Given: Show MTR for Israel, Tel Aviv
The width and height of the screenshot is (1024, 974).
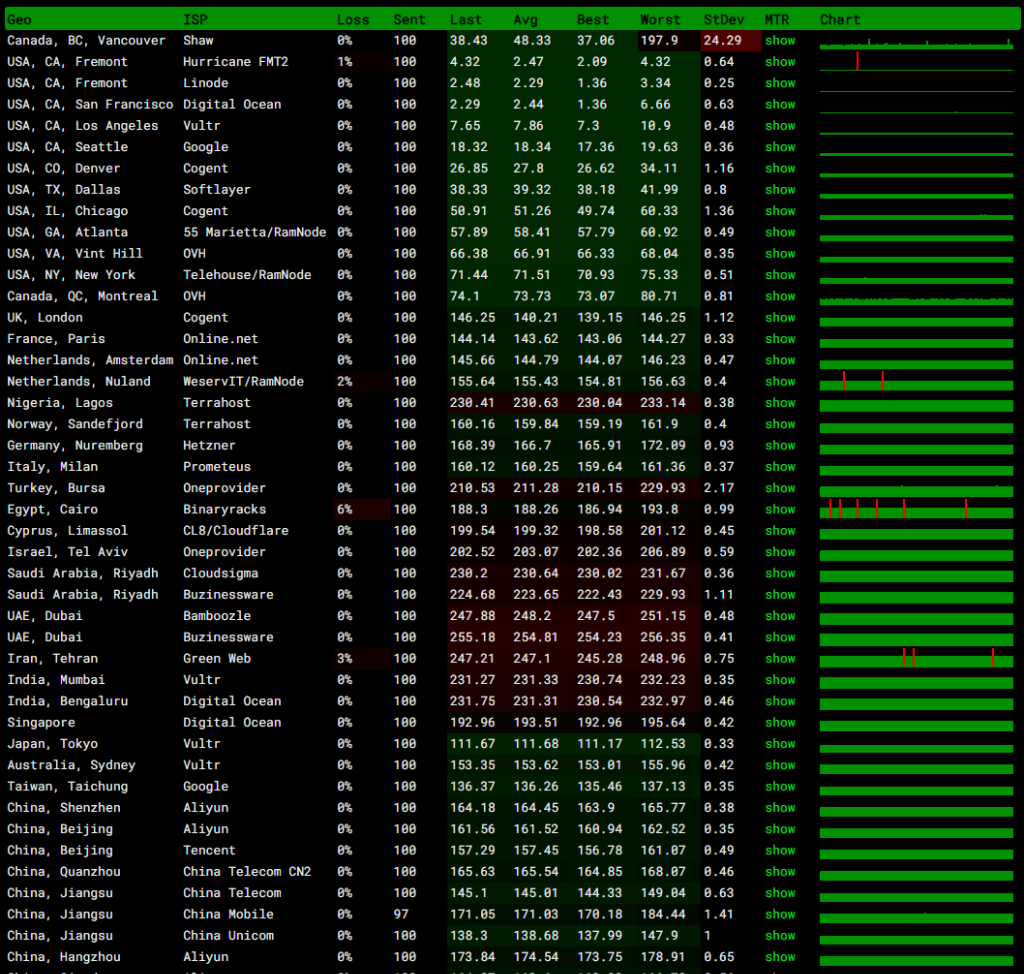Looking at the screenshot, I should tap(780, 552).
